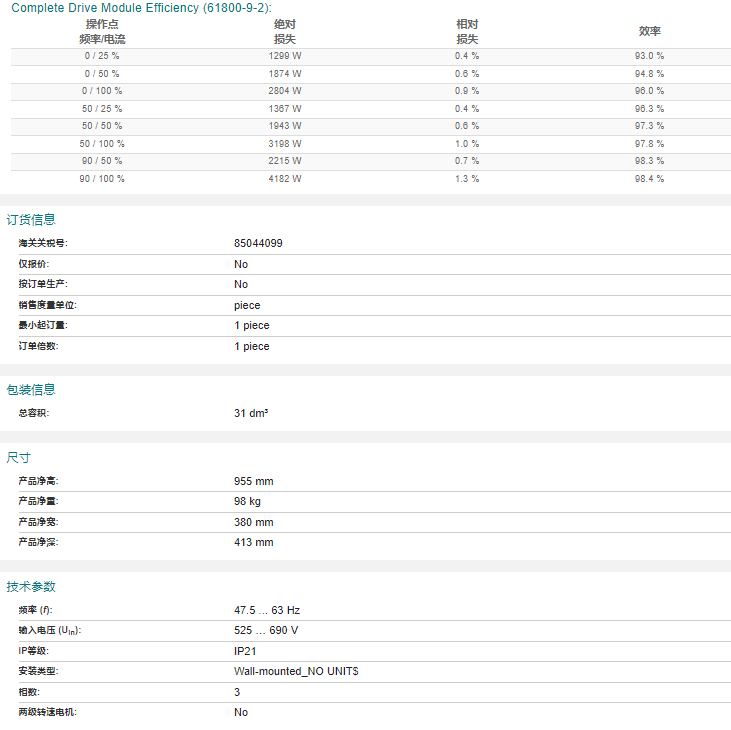The height and width of the screenshot is (730, 731).
Task: Open the 包装信息 section heading
Action: [31, 390]
